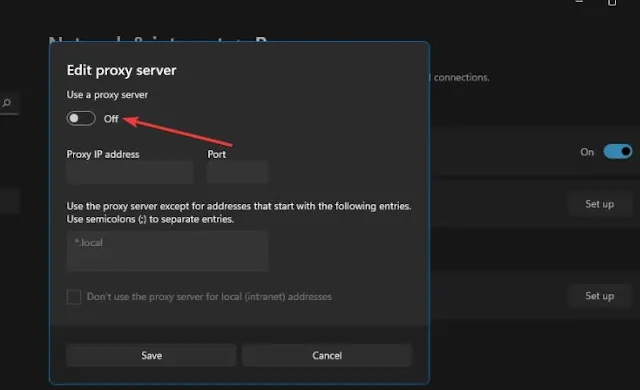Click the Port input field
640x390 pixels.
238,172
